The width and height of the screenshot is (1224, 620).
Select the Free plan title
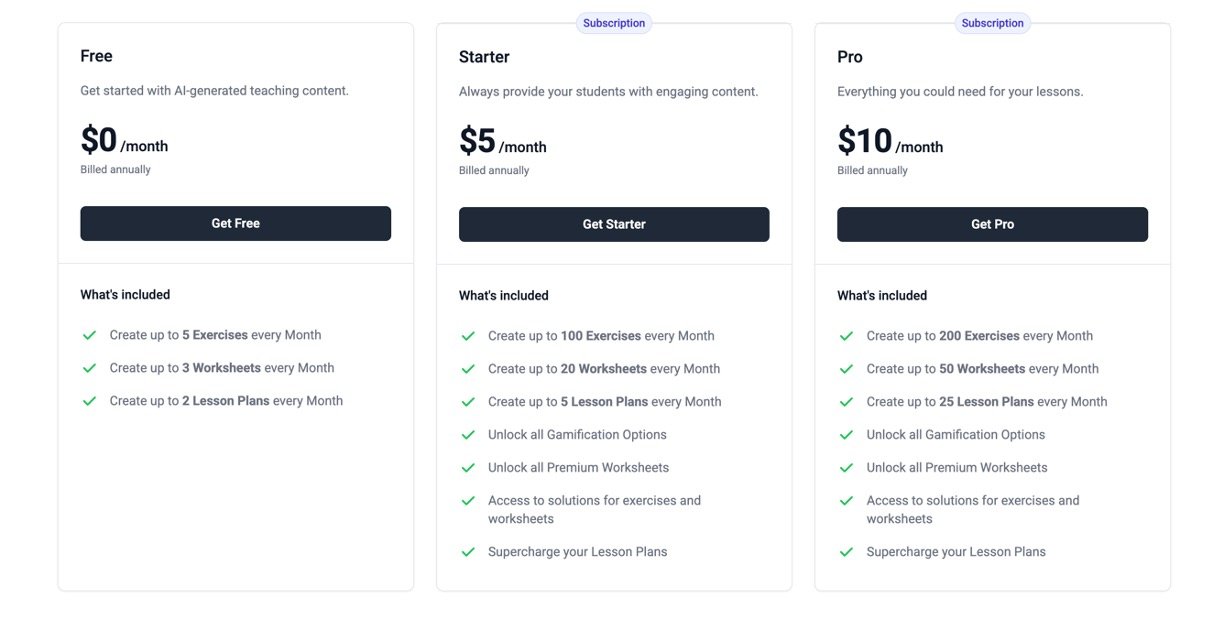click(97, 56)
